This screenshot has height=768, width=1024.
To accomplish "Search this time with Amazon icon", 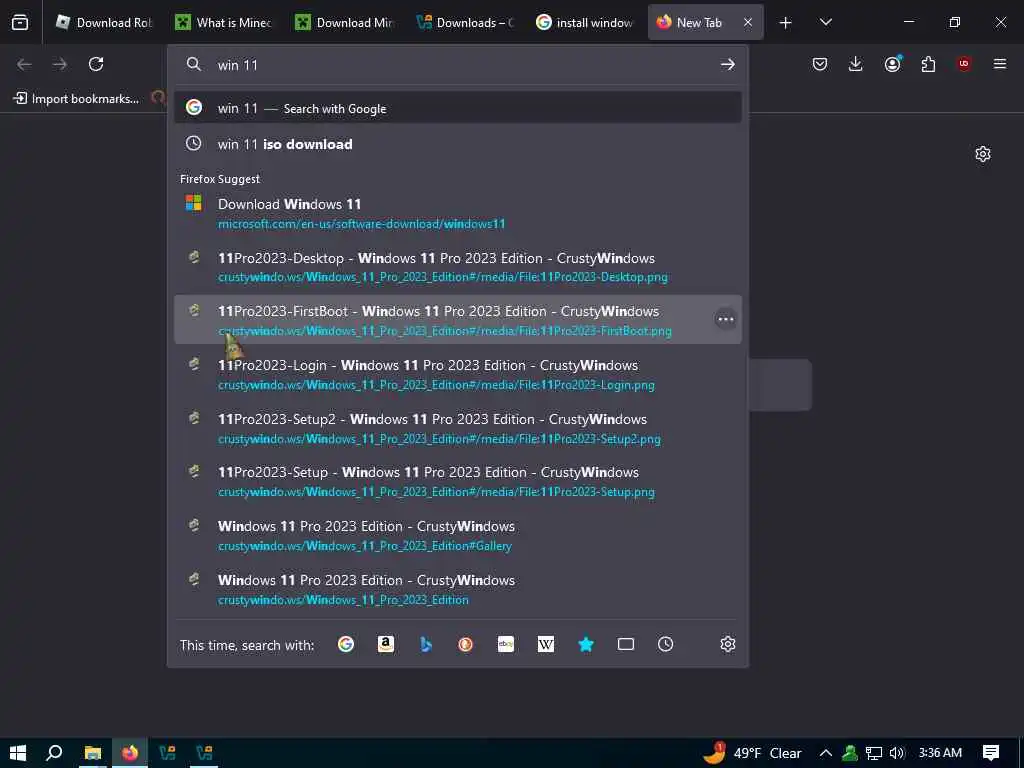I will 386,645.
